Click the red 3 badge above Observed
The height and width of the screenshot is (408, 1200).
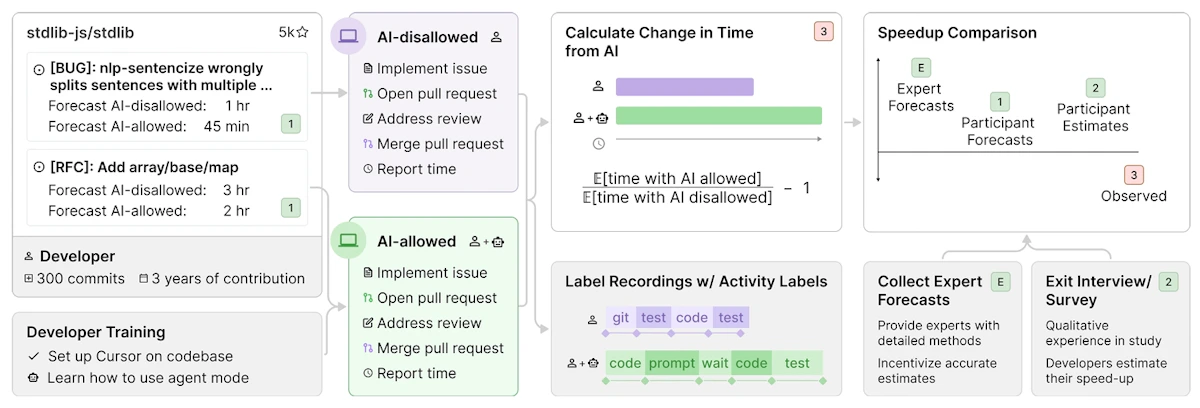tap(1133, 175)
